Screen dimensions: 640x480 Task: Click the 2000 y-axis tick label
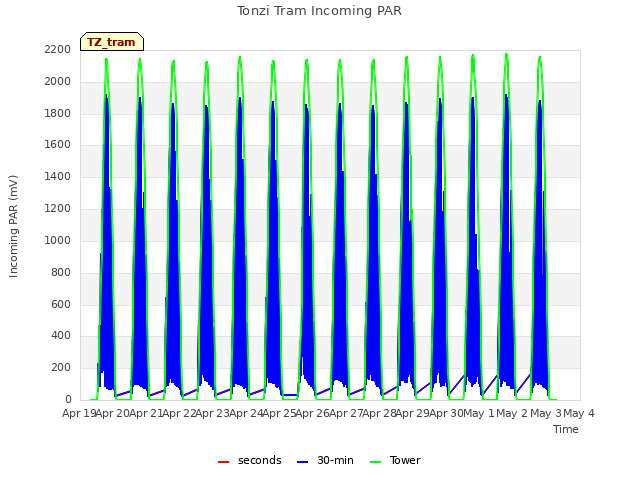point(58,81)
